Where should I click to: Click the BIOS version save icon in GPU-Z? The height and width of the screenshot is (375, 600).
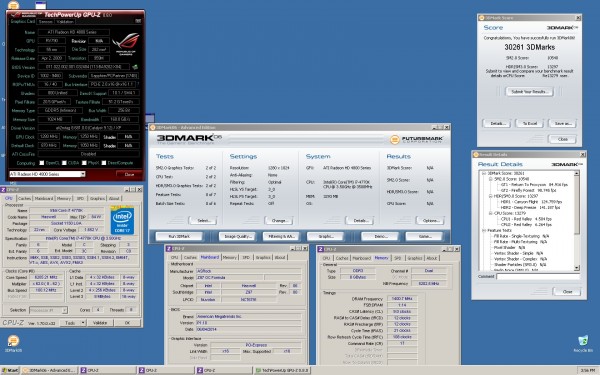[135, 67]
